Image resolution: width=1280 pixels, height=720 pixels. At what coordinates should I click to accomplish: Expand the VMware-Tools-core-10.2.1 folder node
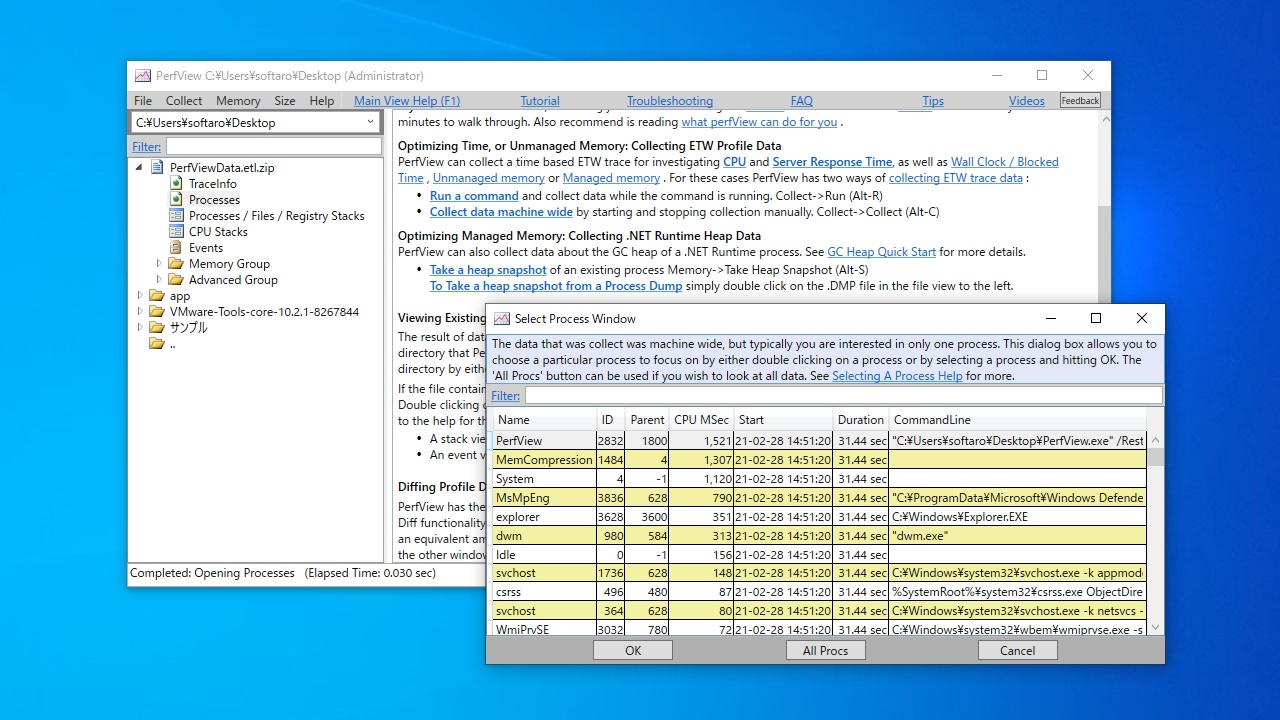point(140,312)
